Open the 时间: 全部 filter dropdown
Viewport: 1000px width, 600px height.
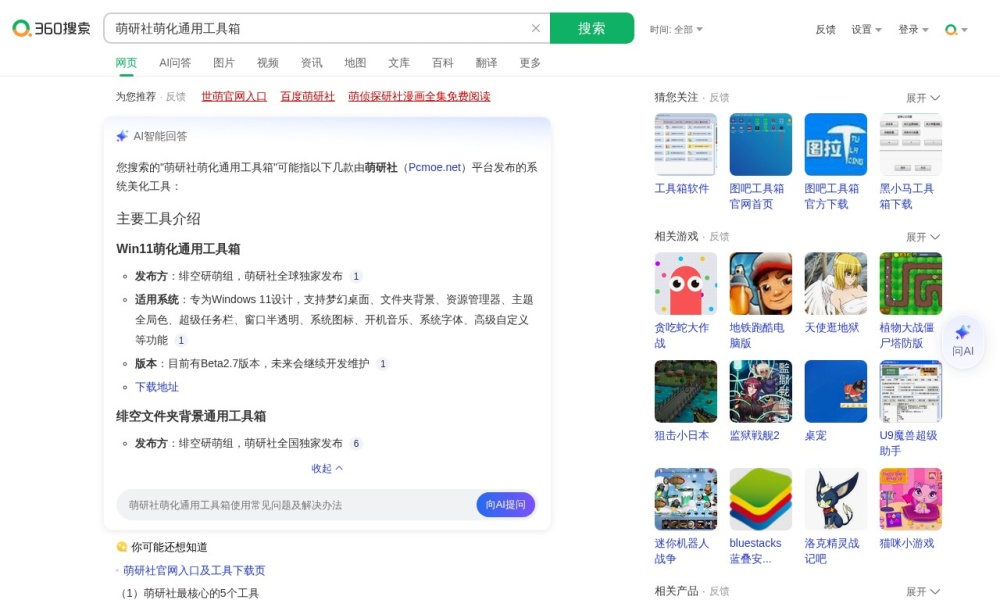pyautogui.click(x=676, y=29)
